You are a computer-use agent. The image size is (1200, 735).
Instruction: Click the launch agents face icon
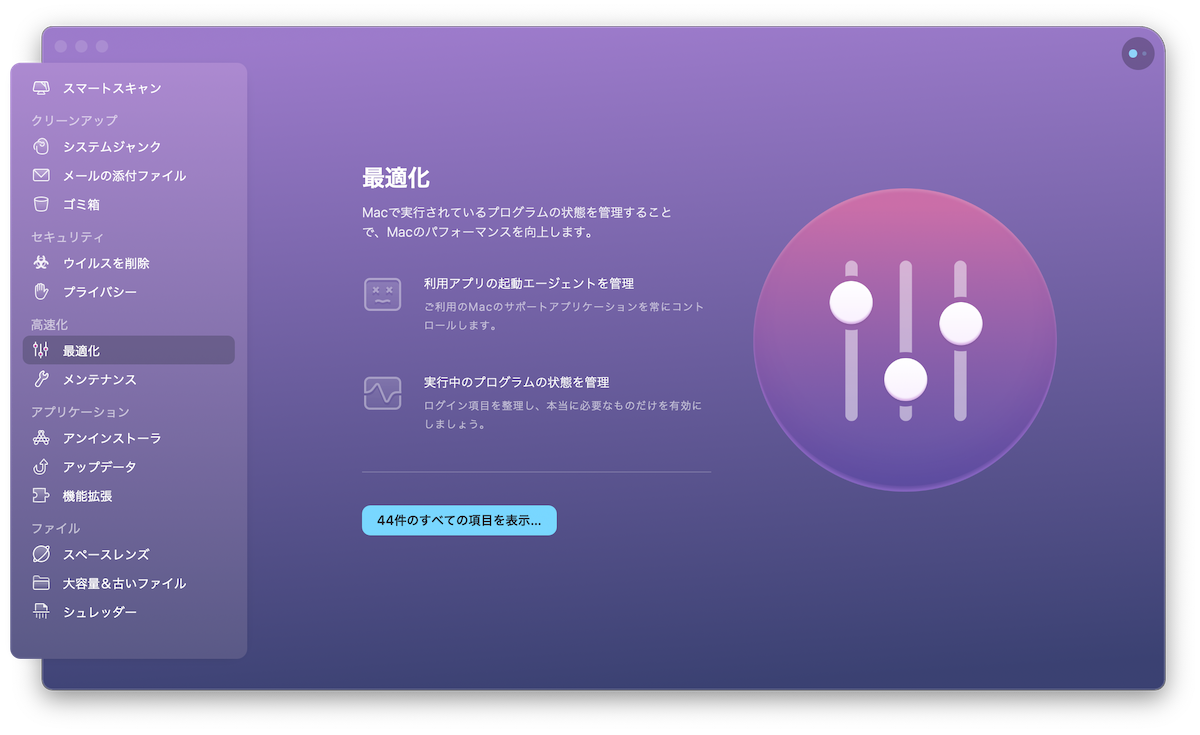point(382,294)
